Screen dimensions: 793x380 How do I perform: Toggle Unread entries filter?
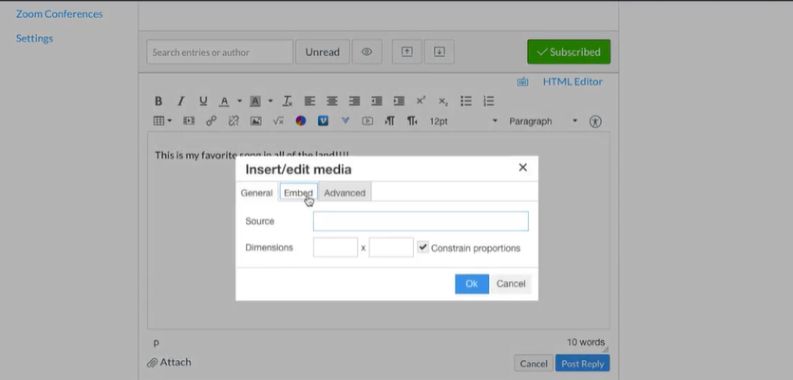322,52
